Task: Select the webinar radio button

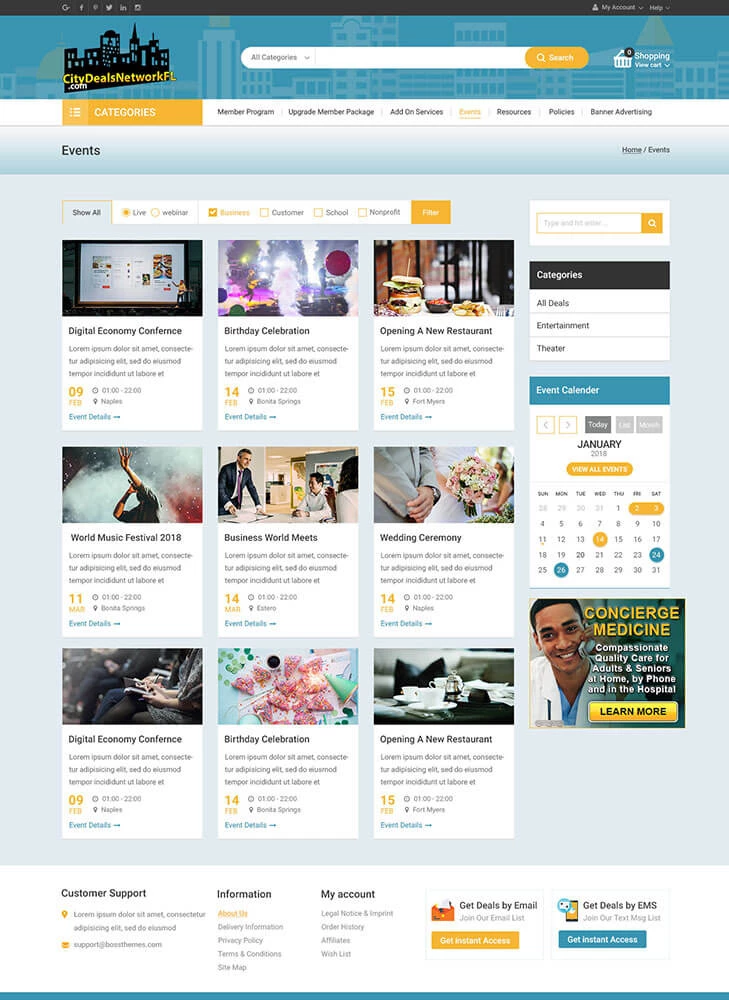Action: click(x=155, y=212)
